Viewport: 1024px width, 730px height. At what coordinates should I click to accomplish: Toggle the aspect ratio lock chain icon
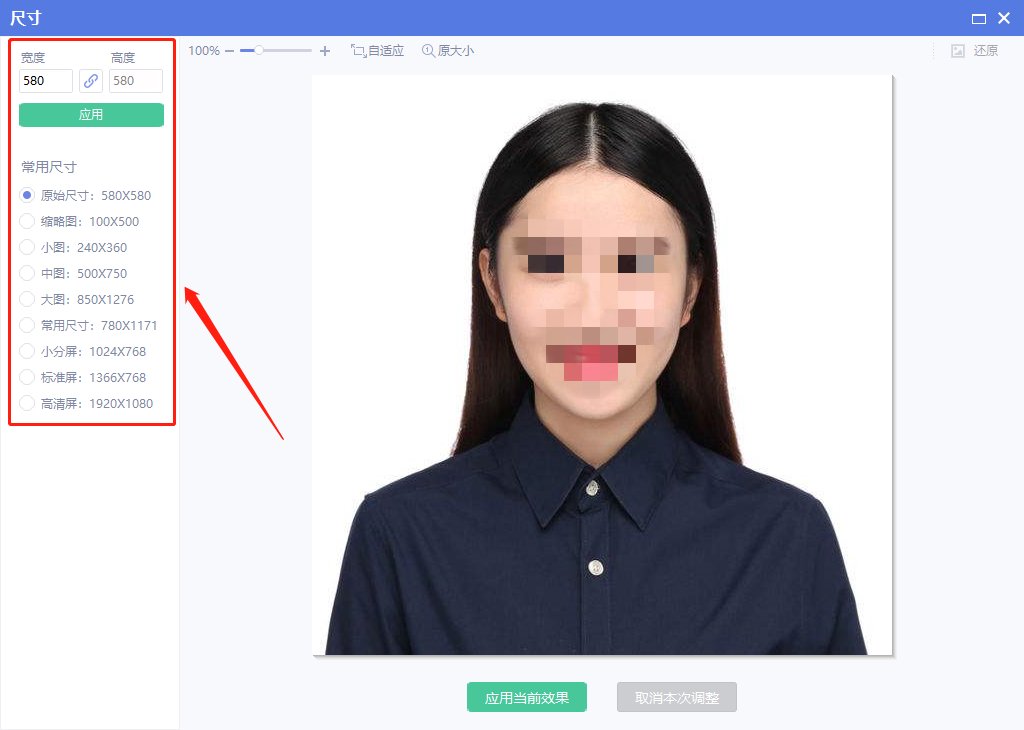90,81
